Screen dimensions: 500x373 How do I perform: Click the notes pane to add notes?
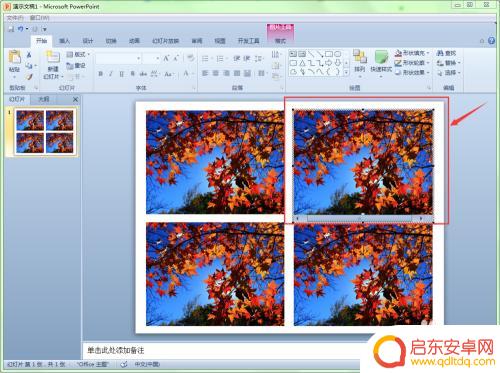pos(224,351)
